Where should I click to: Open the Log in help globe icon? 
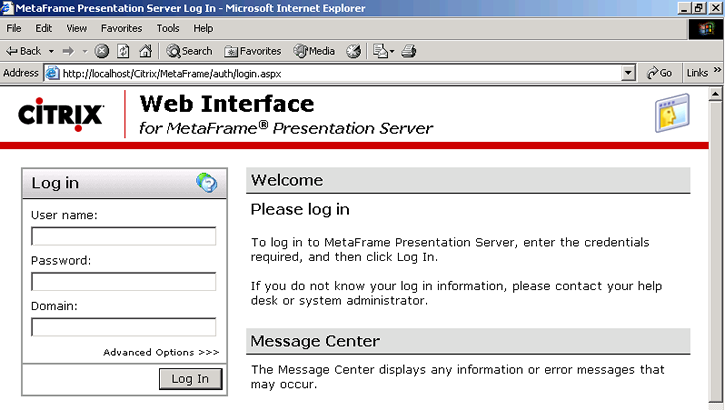pyautogui.click(x=206, y=183)
